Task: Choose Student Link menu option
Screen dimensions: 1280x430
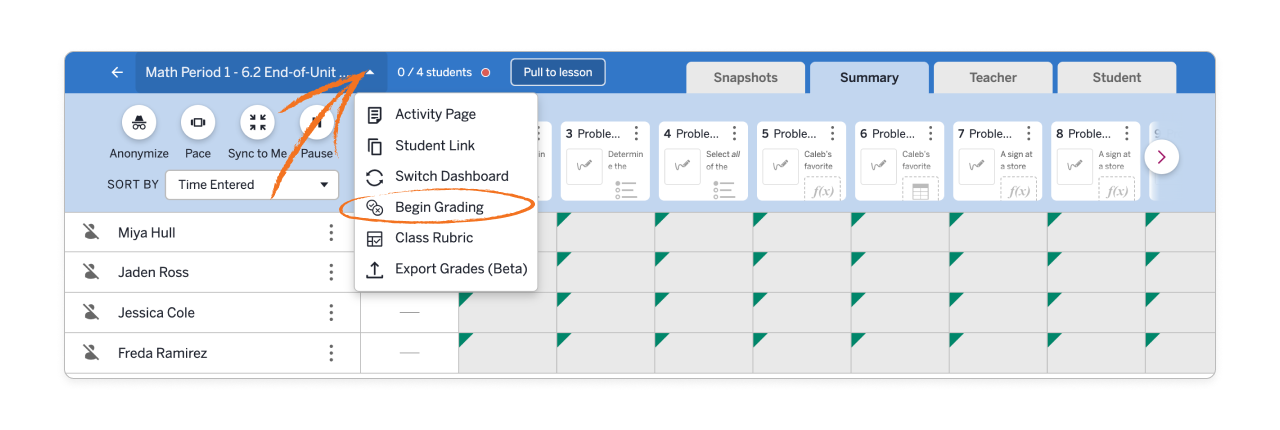Action: (434, 145)
